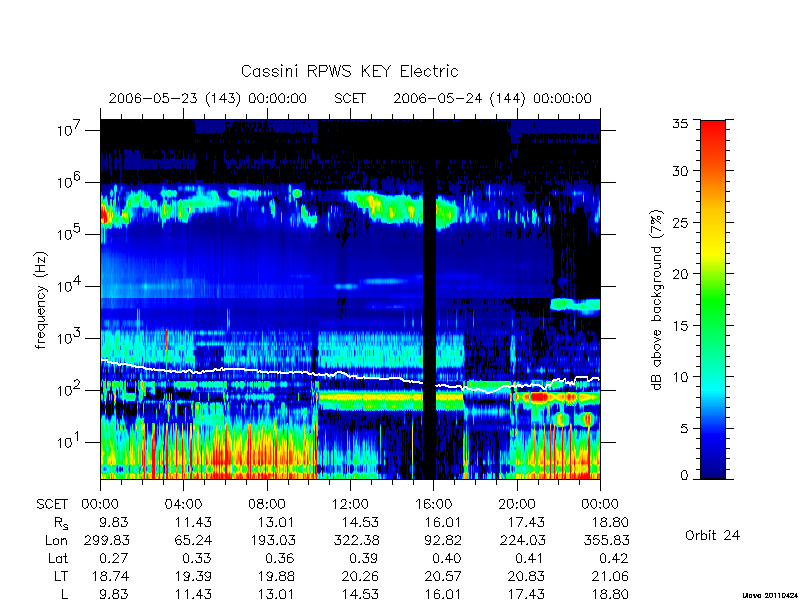
Task: Click the Lat value '0.39'
Action: [x=364, y=558]
